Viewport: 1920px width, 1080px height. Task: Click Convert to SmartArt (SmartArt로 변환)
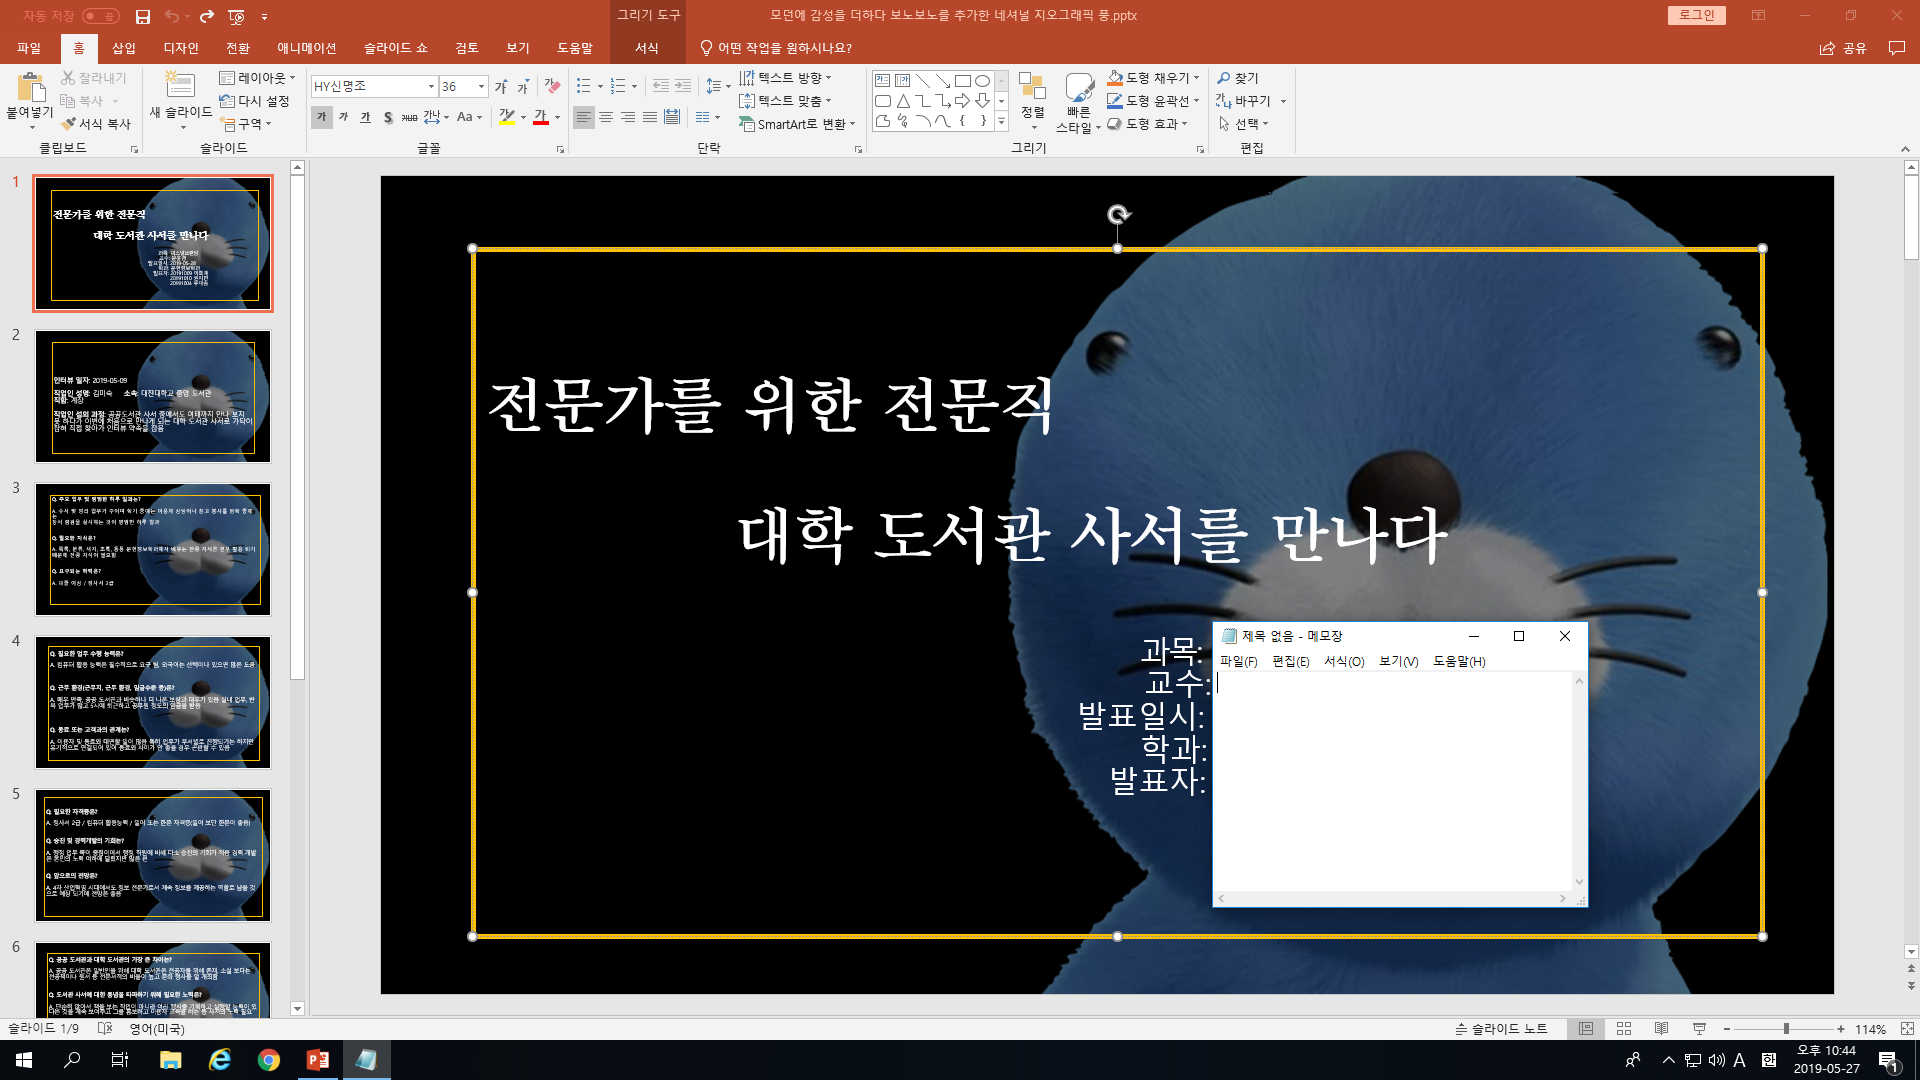(x=797, y=124)
